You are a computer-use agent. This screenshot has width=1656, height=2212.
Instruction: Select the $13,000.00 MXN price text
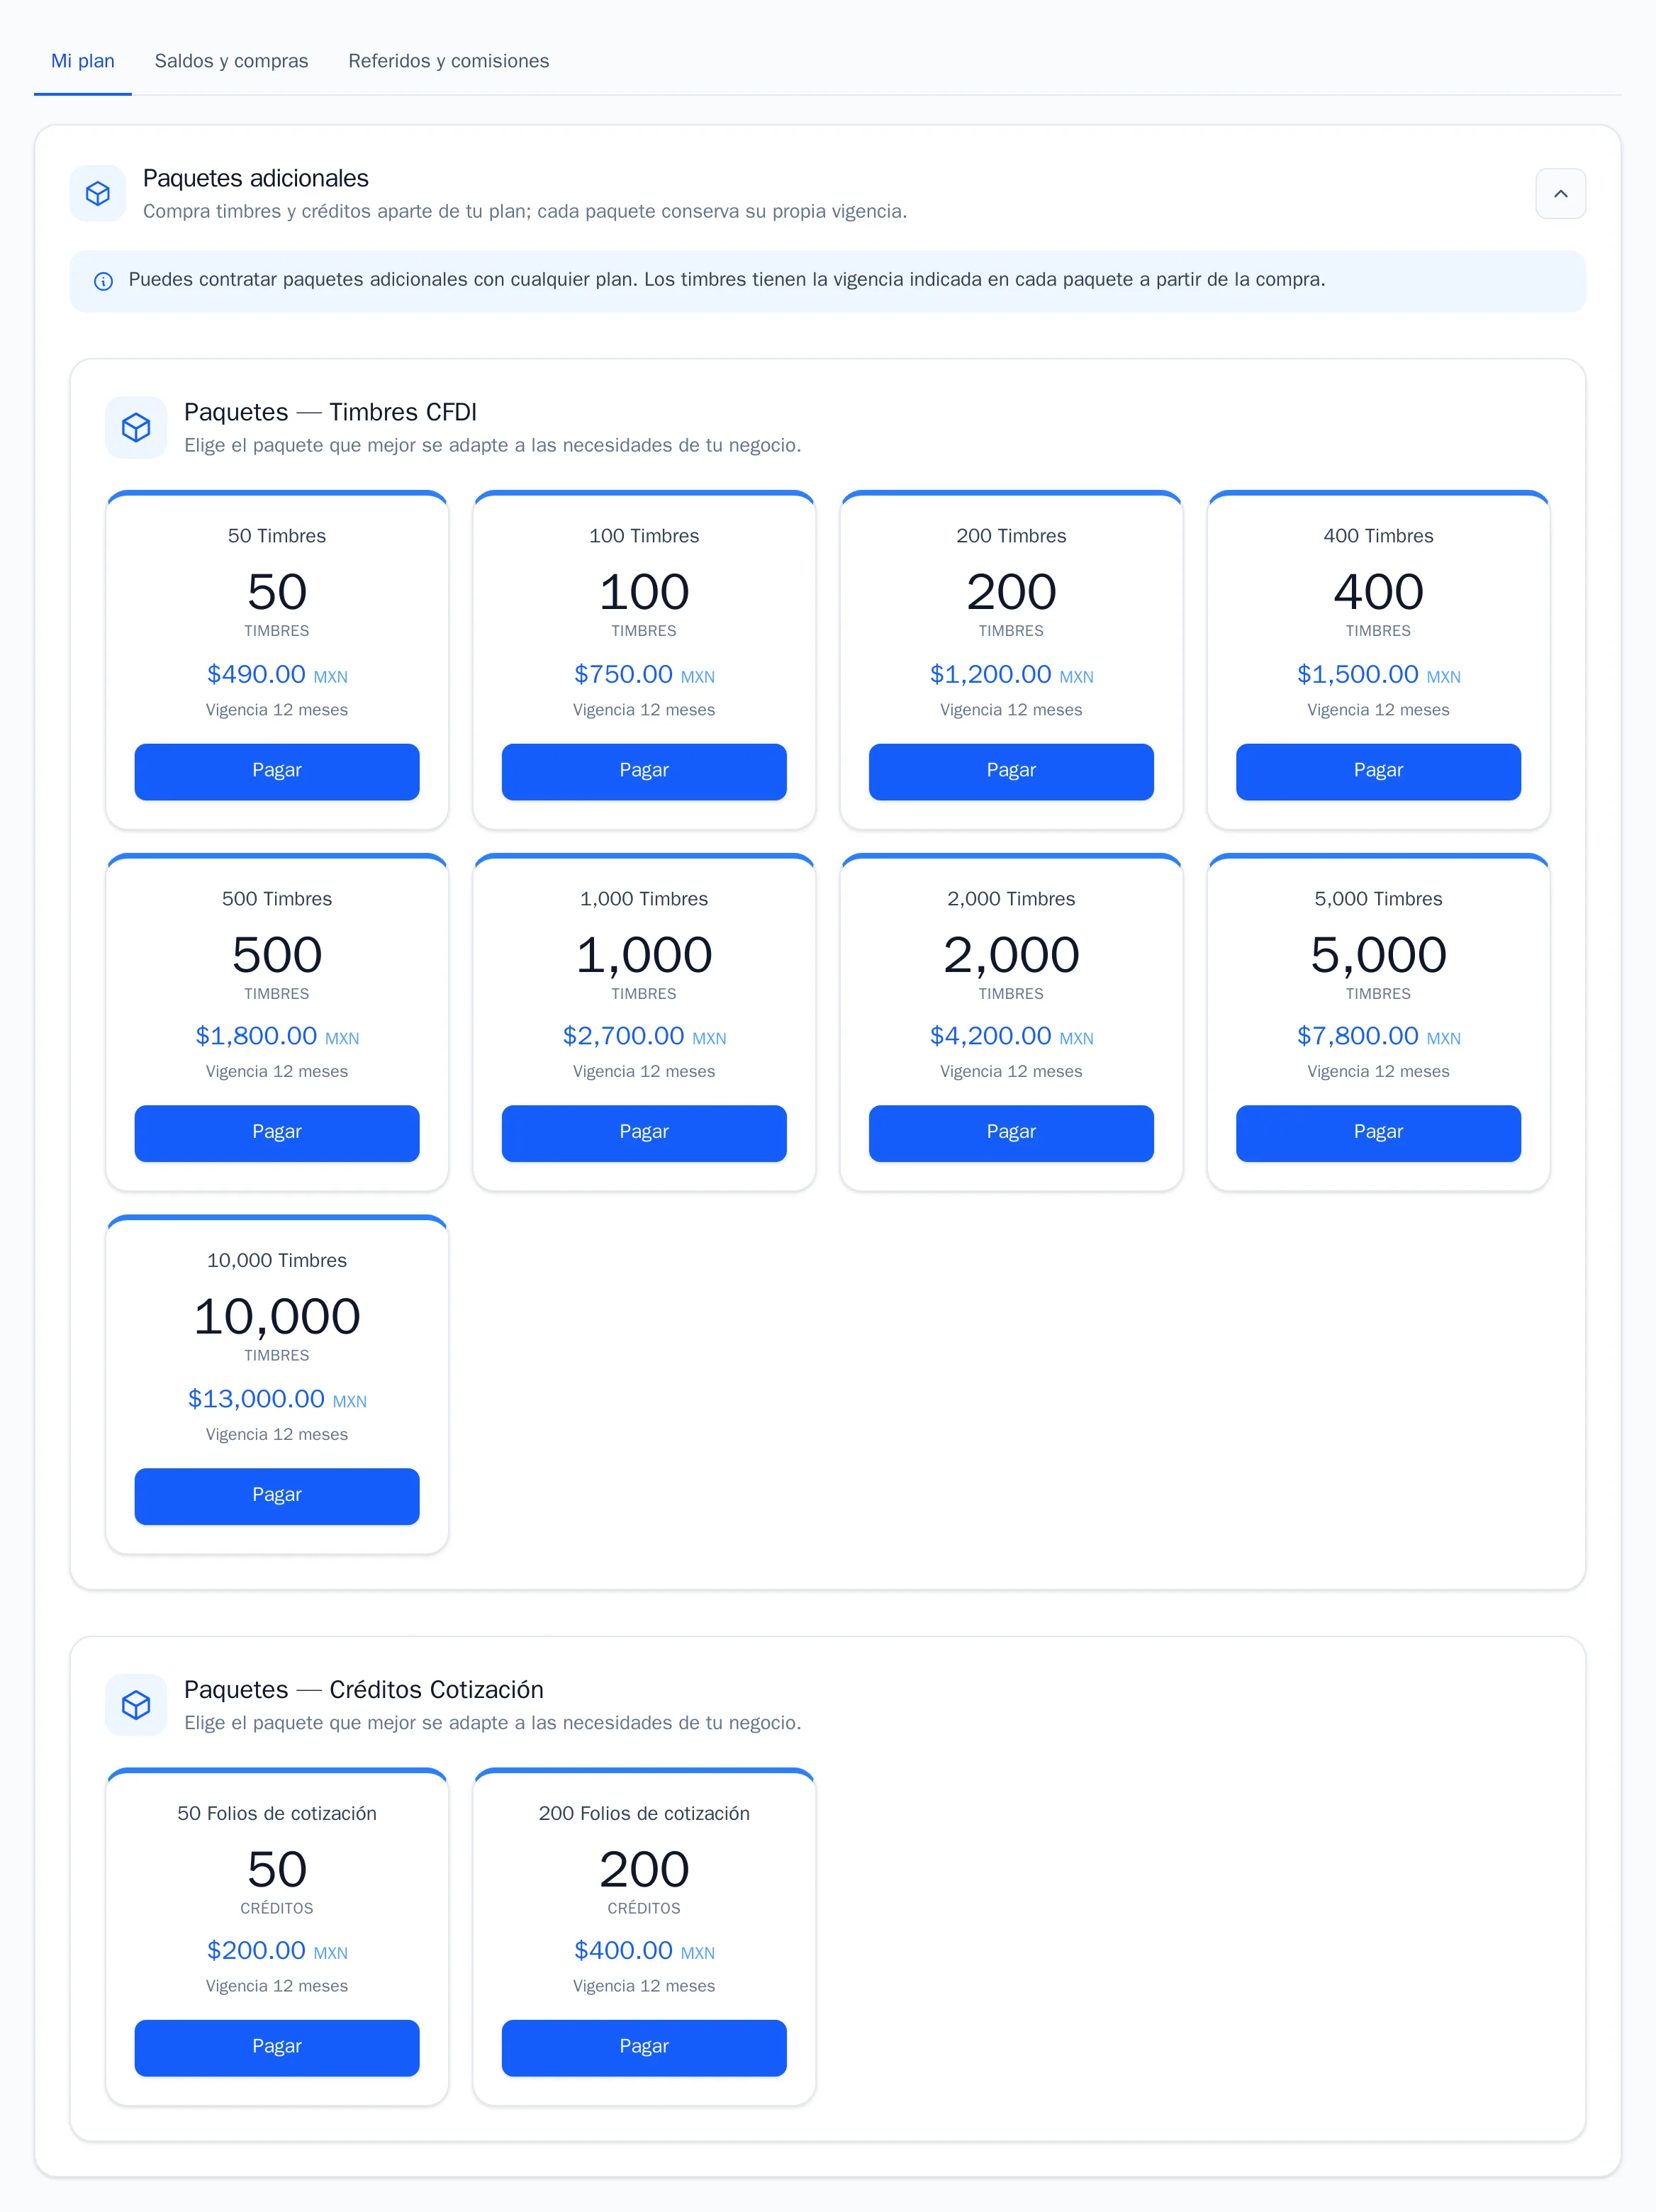pyautogui.click(x=277, y=1399)
